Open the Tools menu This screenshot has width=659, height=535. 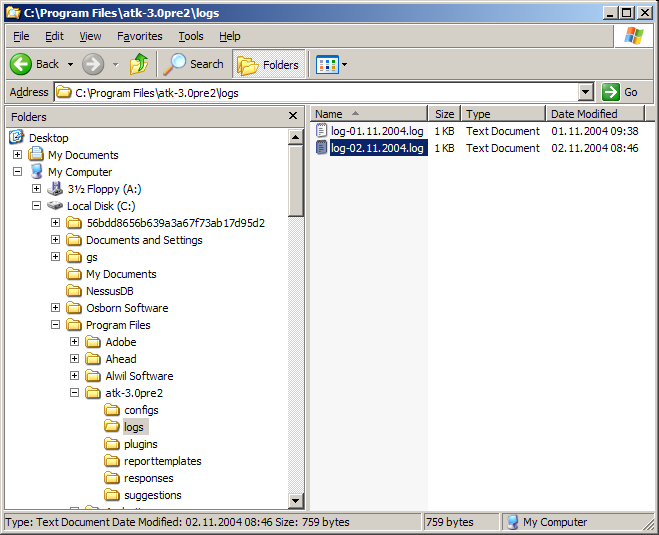tap(191, 37)
